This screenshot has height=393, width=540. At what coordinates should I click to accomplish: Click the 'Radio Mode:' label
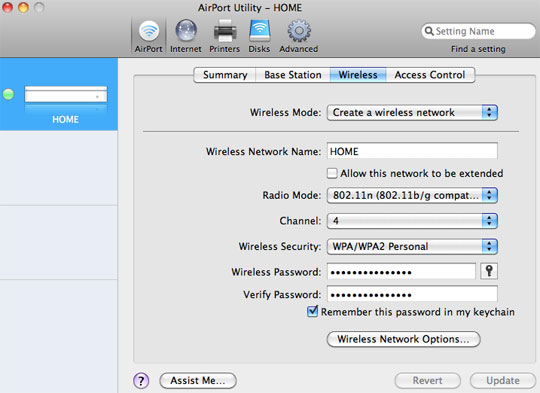[292, 195]
